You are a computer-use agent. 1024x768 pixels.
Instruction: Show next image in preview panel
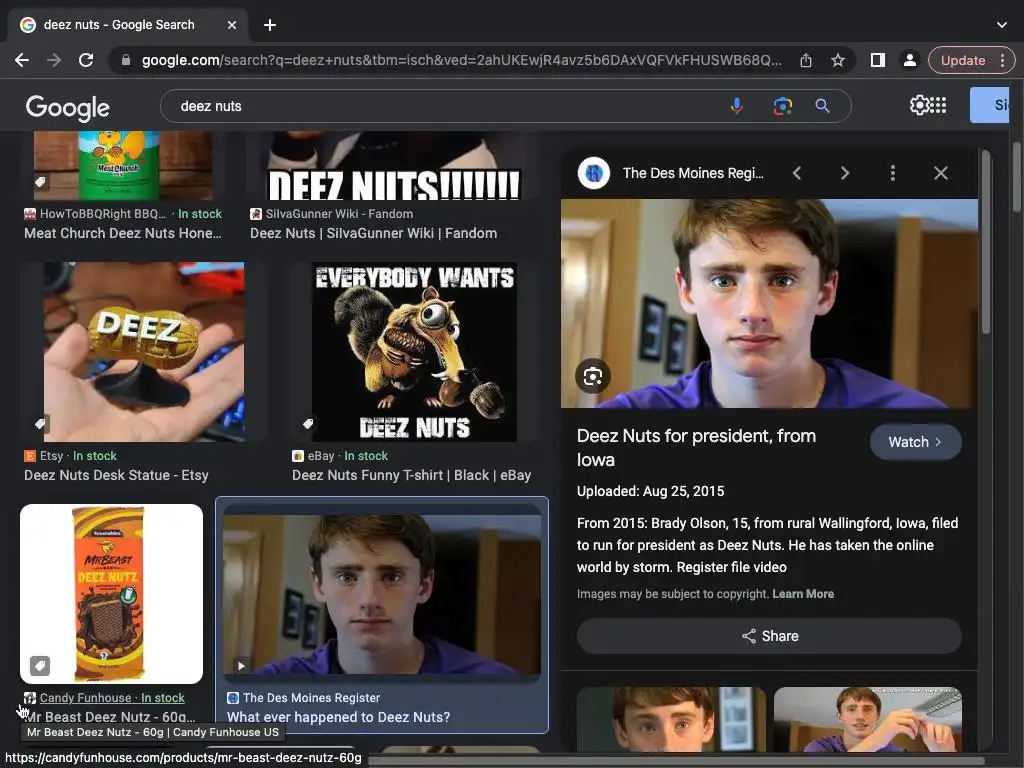(x=845, y=173)
